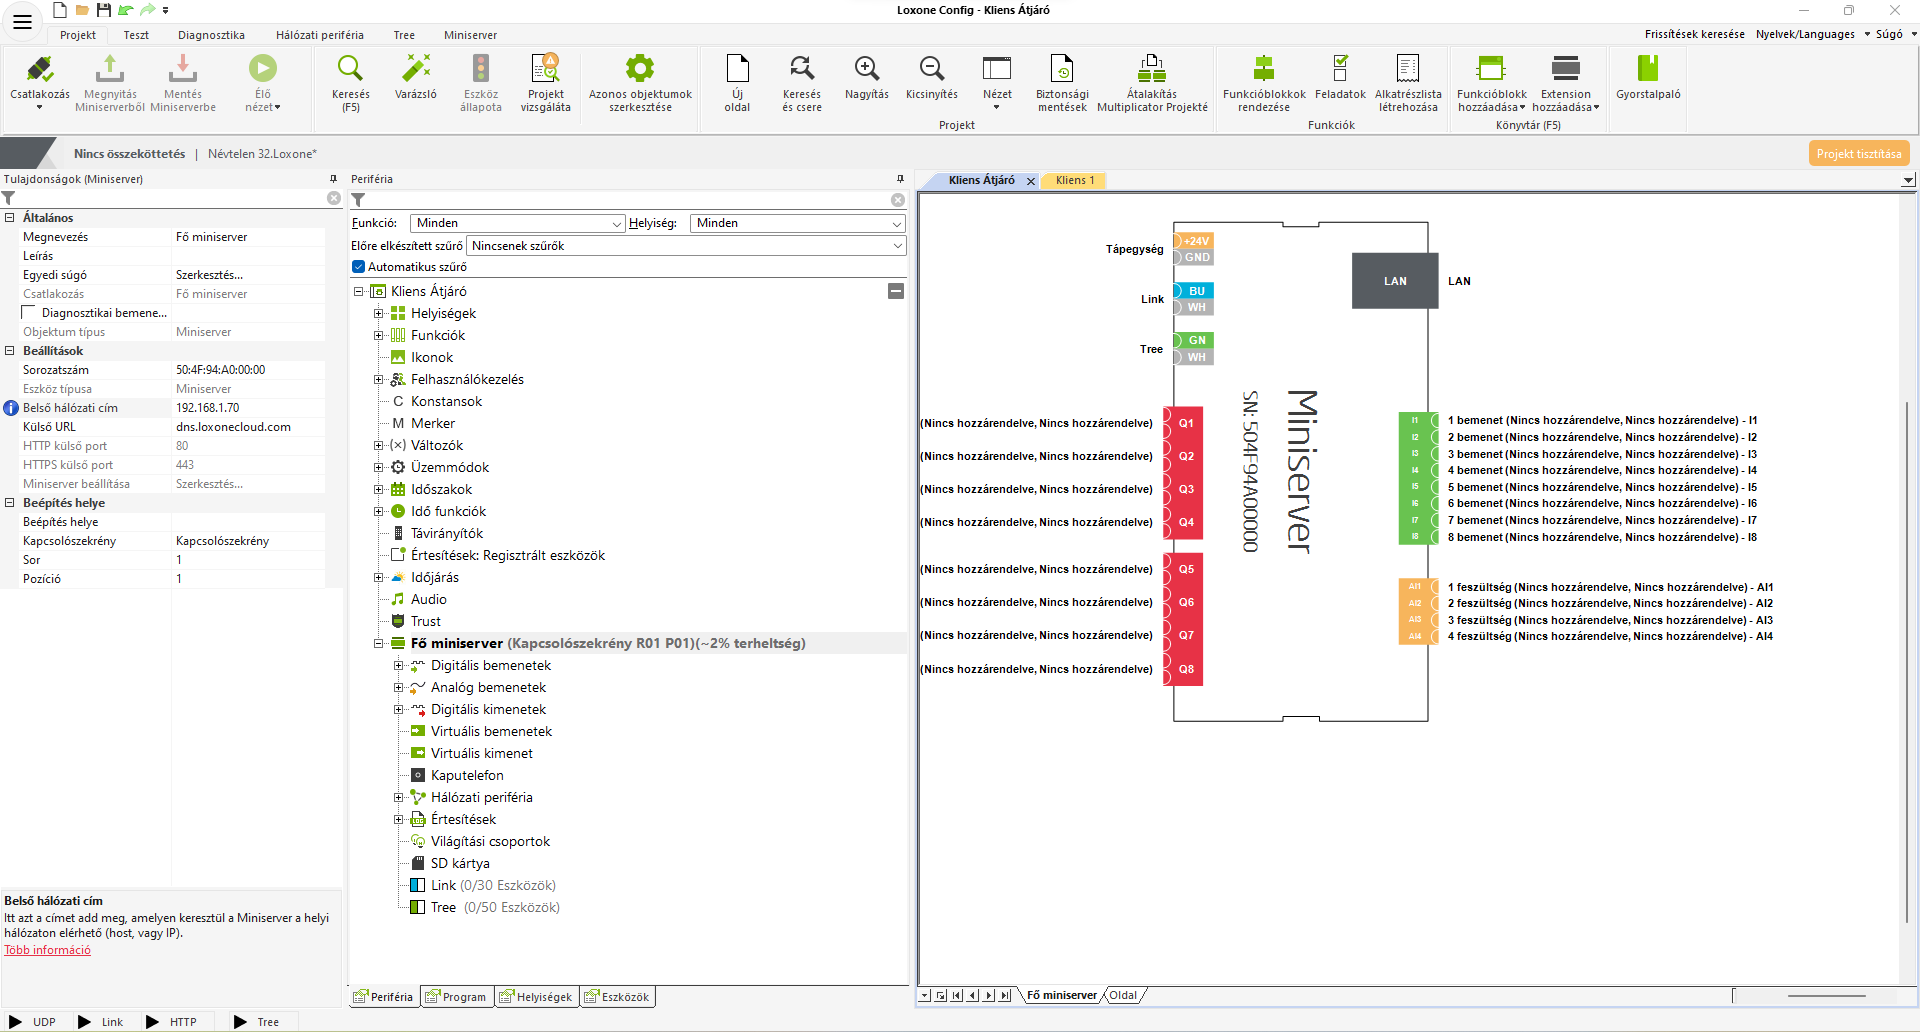Switch to the Eszközök bottom tab
Viewport: 1920px width, 1032px height.
pyautogui.click(x=617, y=997)
